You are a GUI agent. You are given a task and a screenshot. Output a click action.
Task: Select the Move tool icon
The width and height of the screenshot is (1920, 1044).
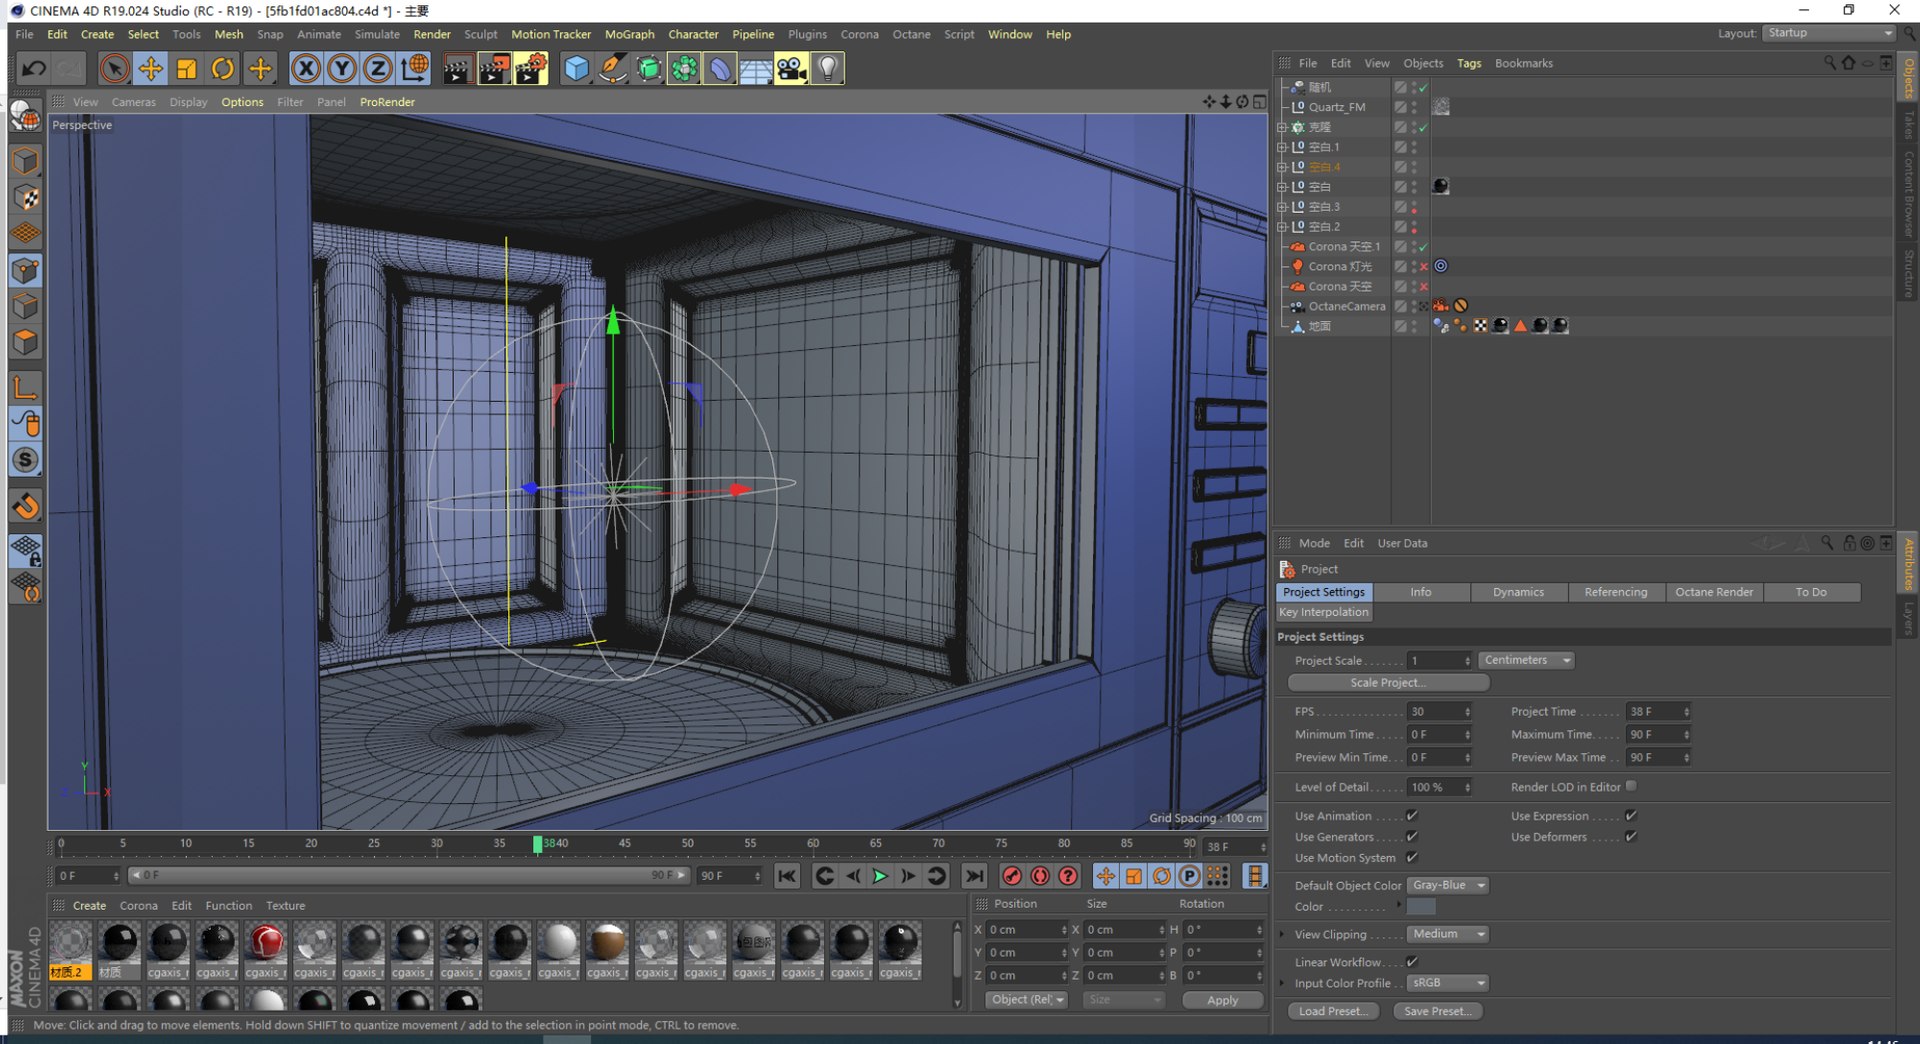tap(151, 69)
